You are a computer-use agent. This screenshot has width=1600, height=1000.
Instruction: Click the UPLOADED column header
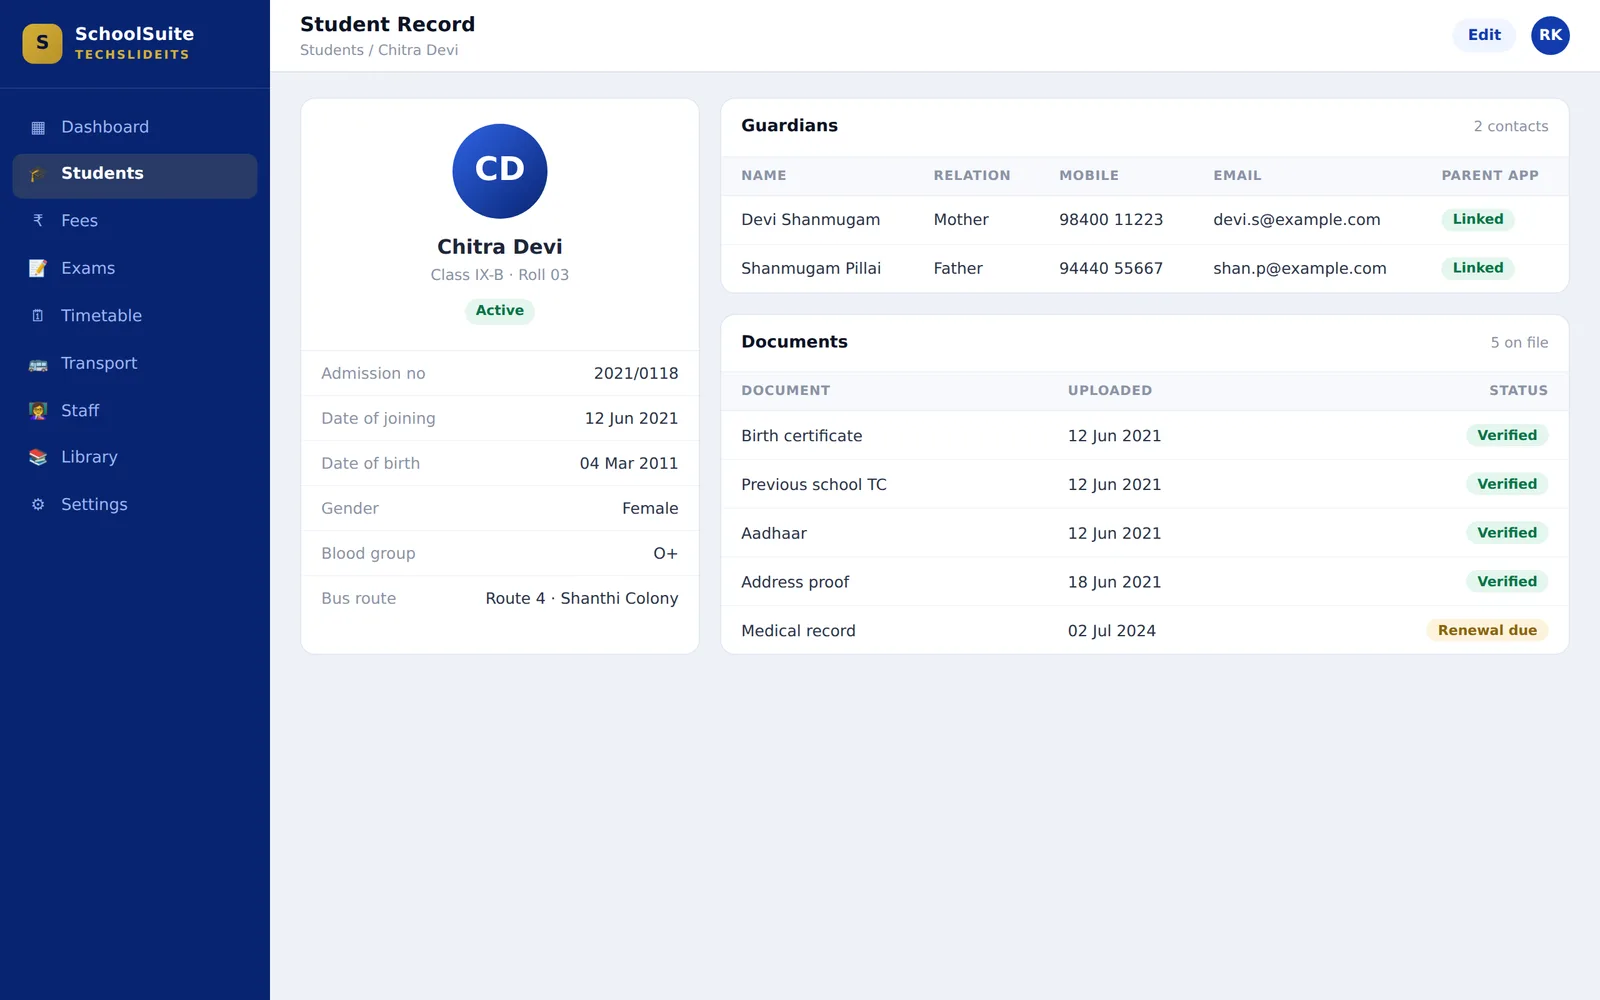1110,390
